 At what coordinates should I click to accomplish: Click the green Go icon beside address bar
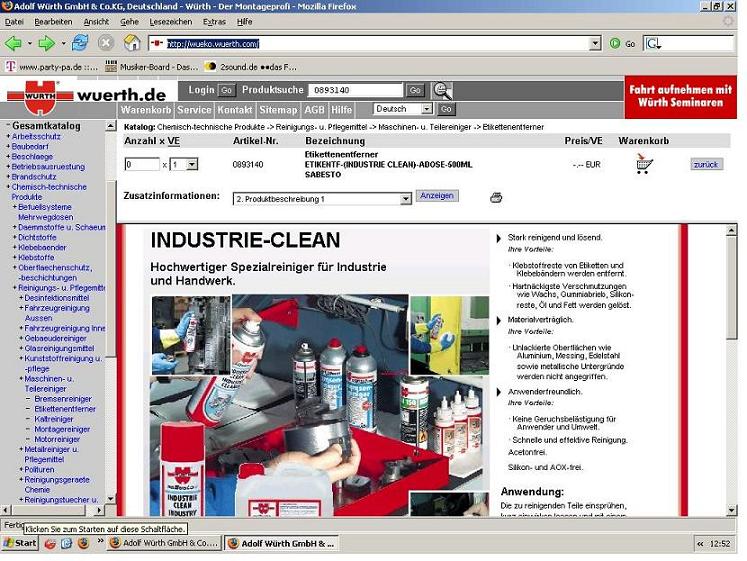point(615,44)
